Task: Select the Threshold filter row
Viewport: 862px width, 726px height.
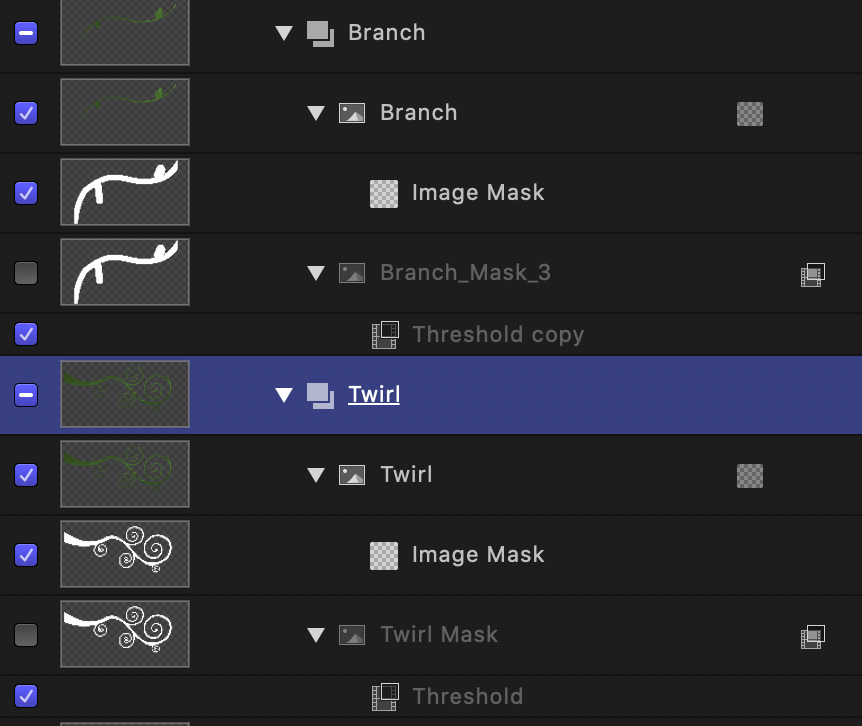Action: tap(431, 696)
